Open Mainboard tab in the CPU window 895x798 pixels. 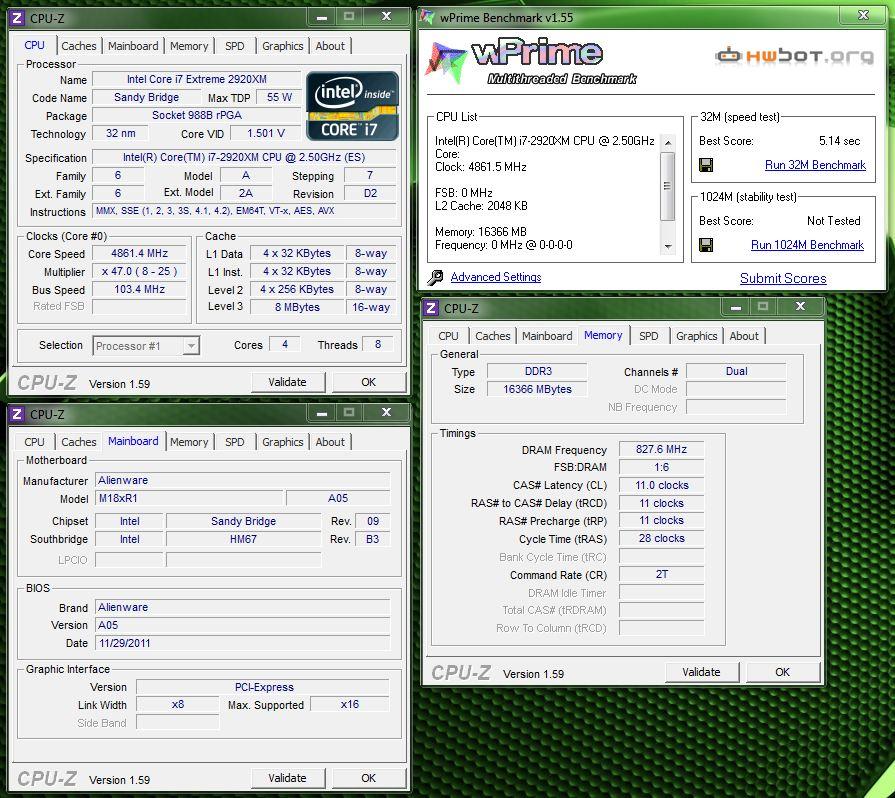click(x=133, y=46)
